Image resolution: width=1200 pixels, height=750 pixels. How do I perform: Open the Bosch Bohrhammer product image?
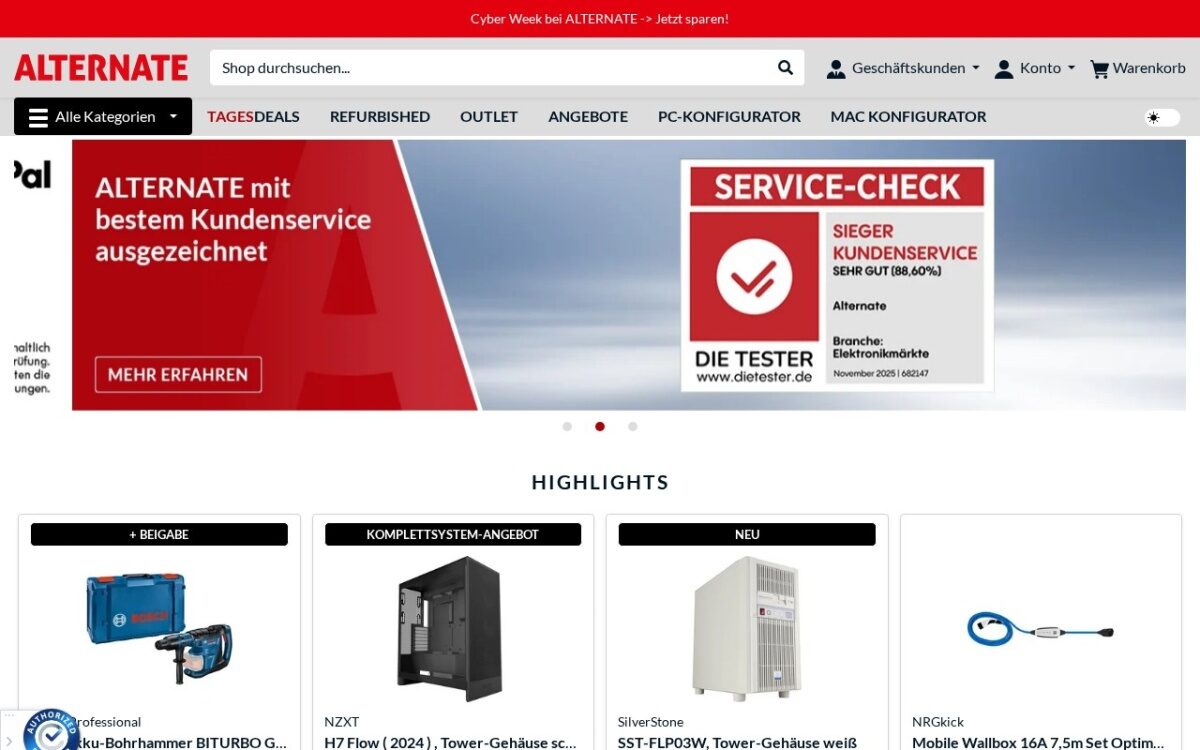click(x=159, y=628)
